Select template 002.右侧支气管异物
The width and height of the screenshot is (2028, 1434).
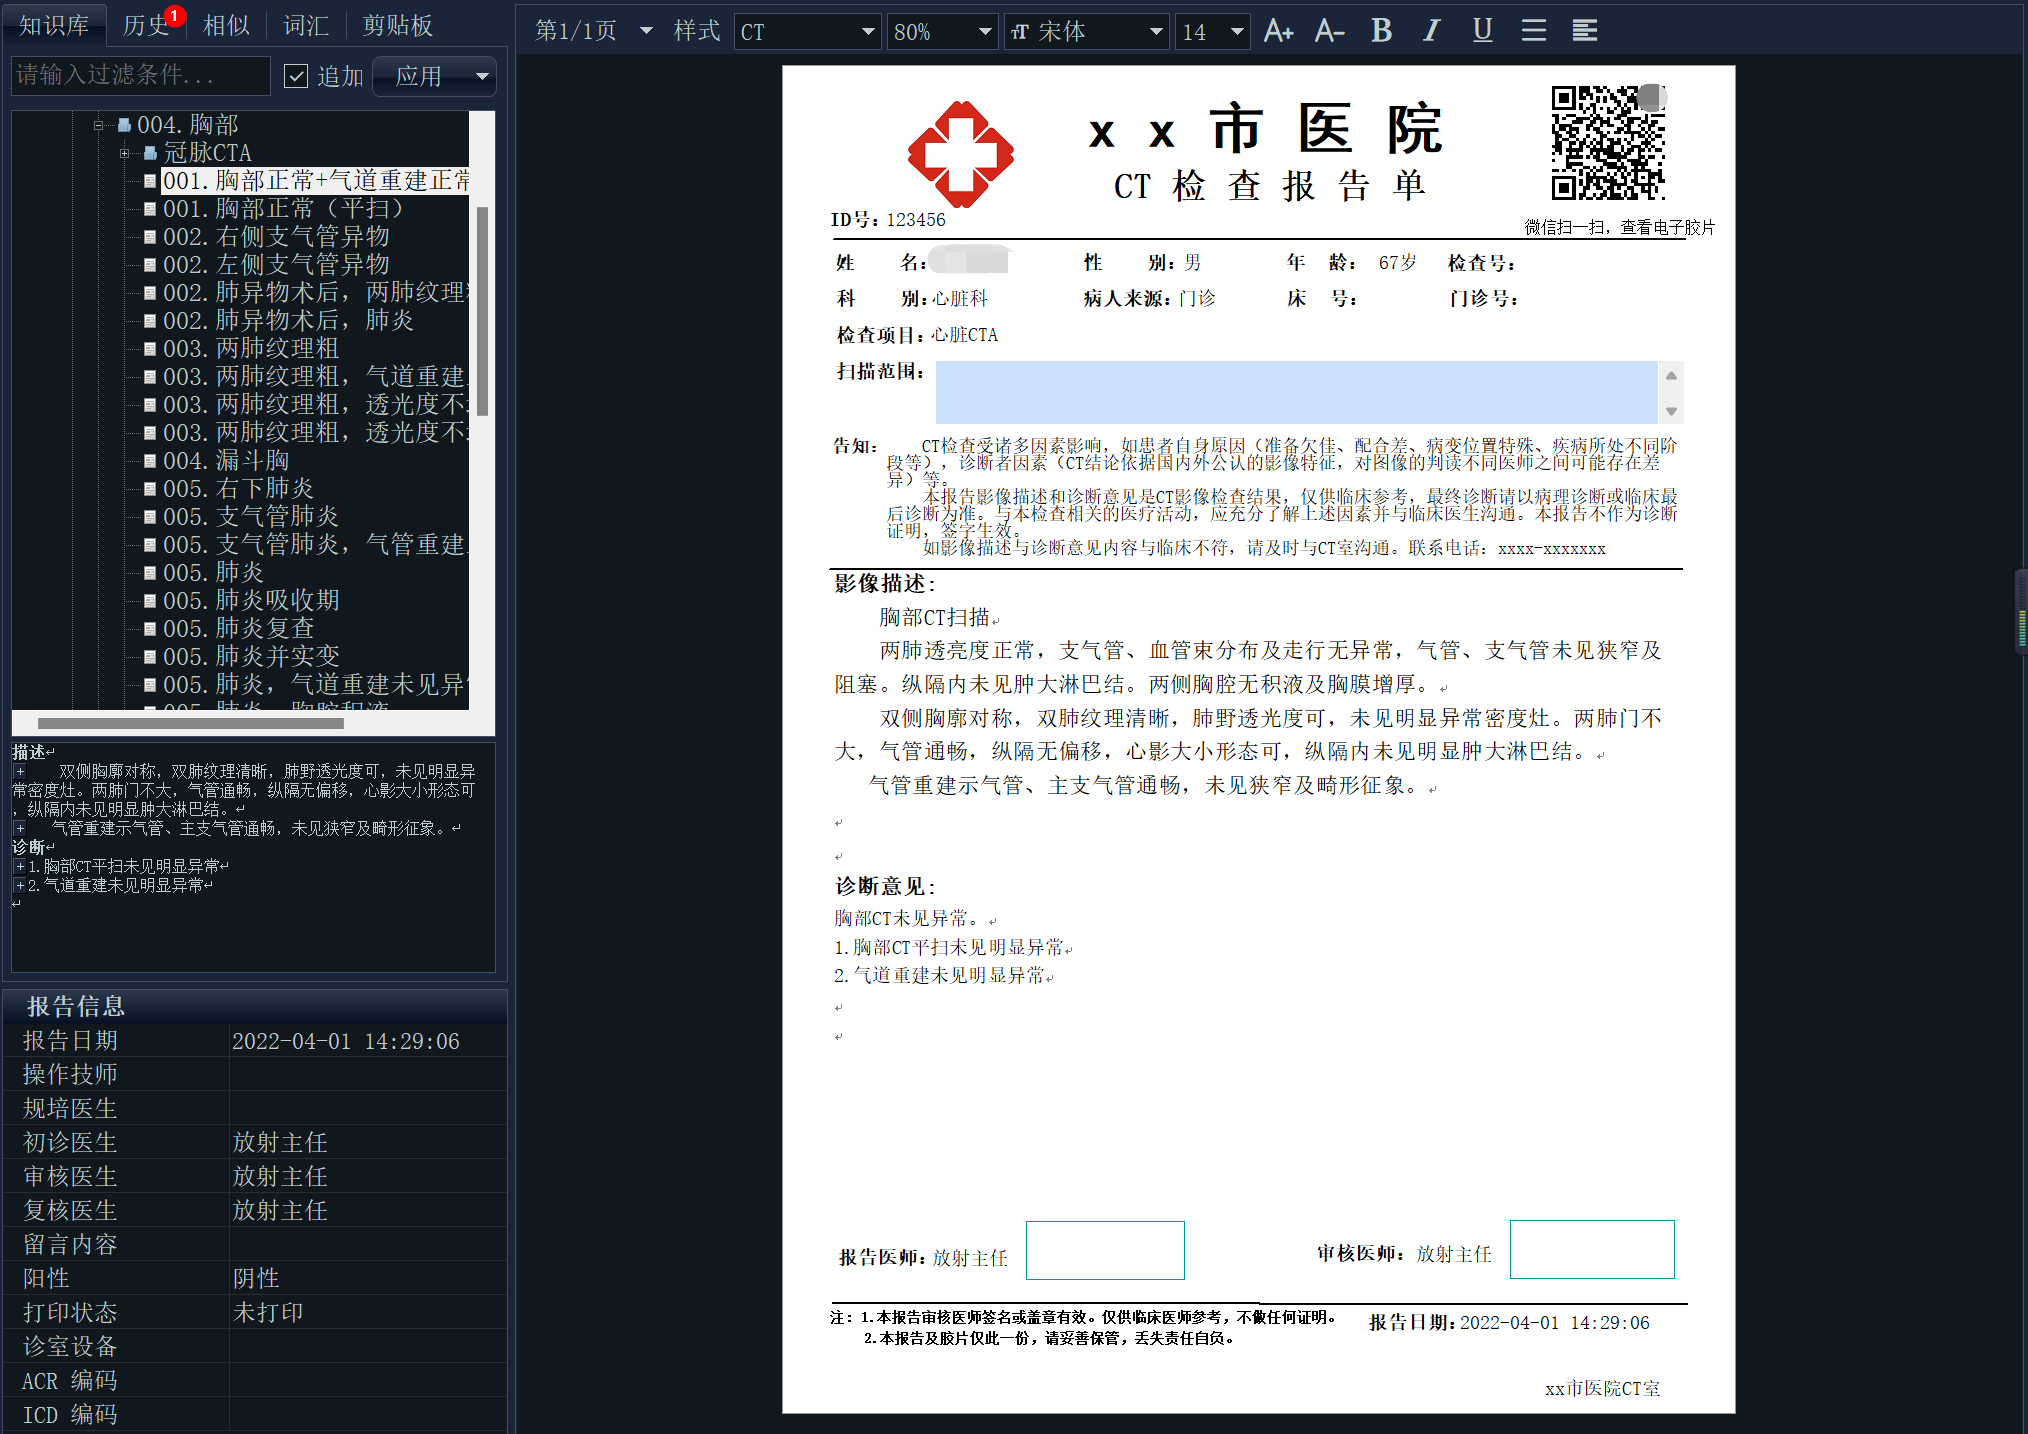coord(276,236)
